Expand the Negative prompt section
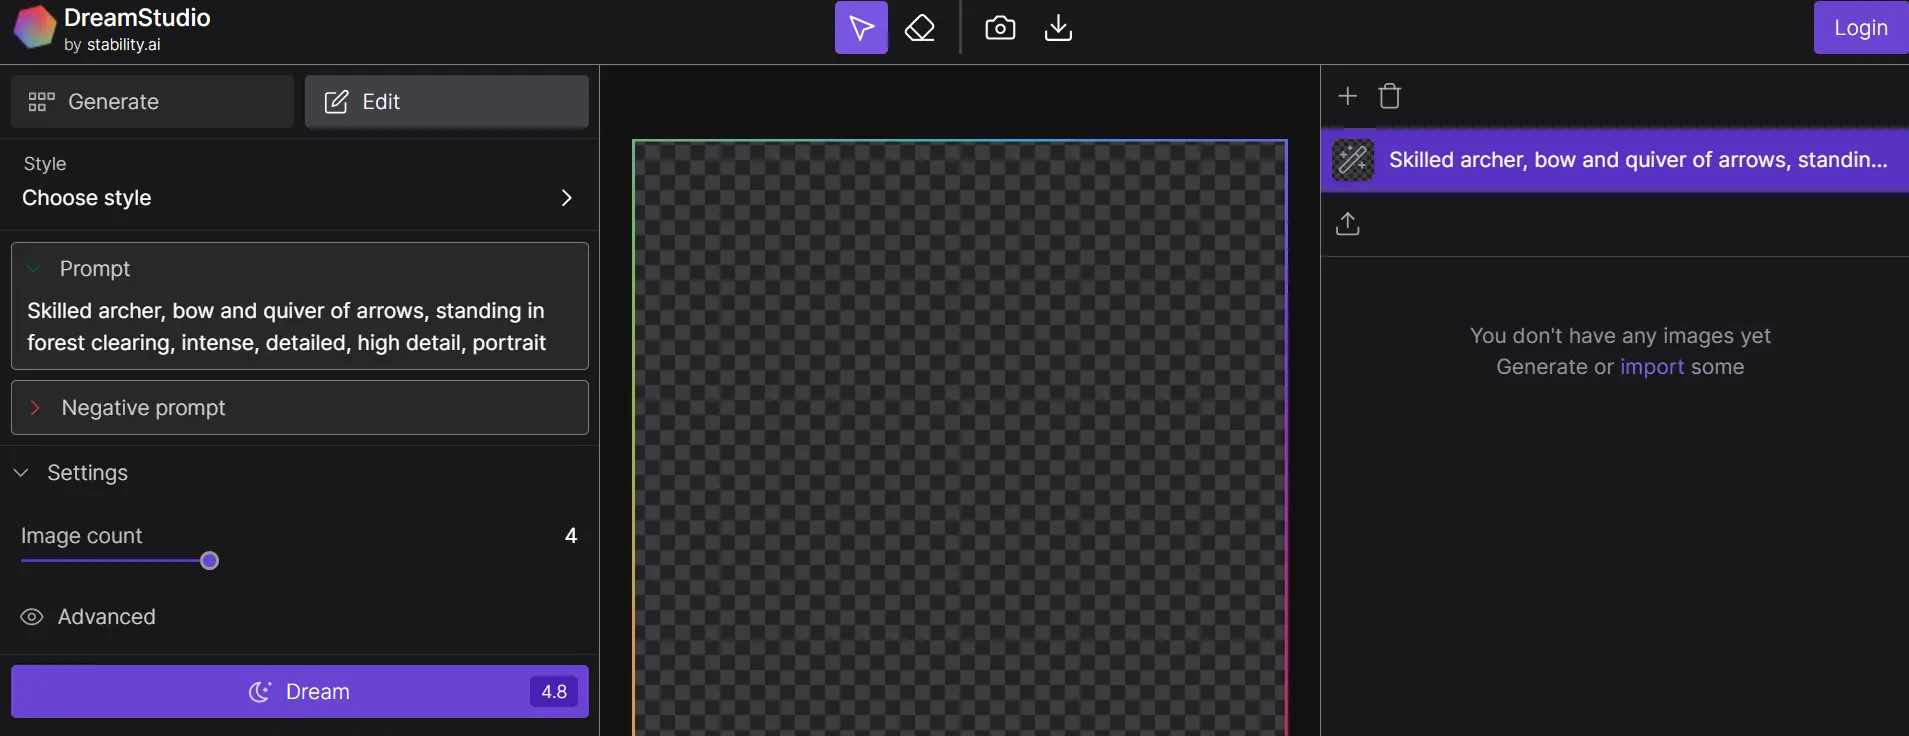The image size is (1909, 736). [x=300, y=407]
